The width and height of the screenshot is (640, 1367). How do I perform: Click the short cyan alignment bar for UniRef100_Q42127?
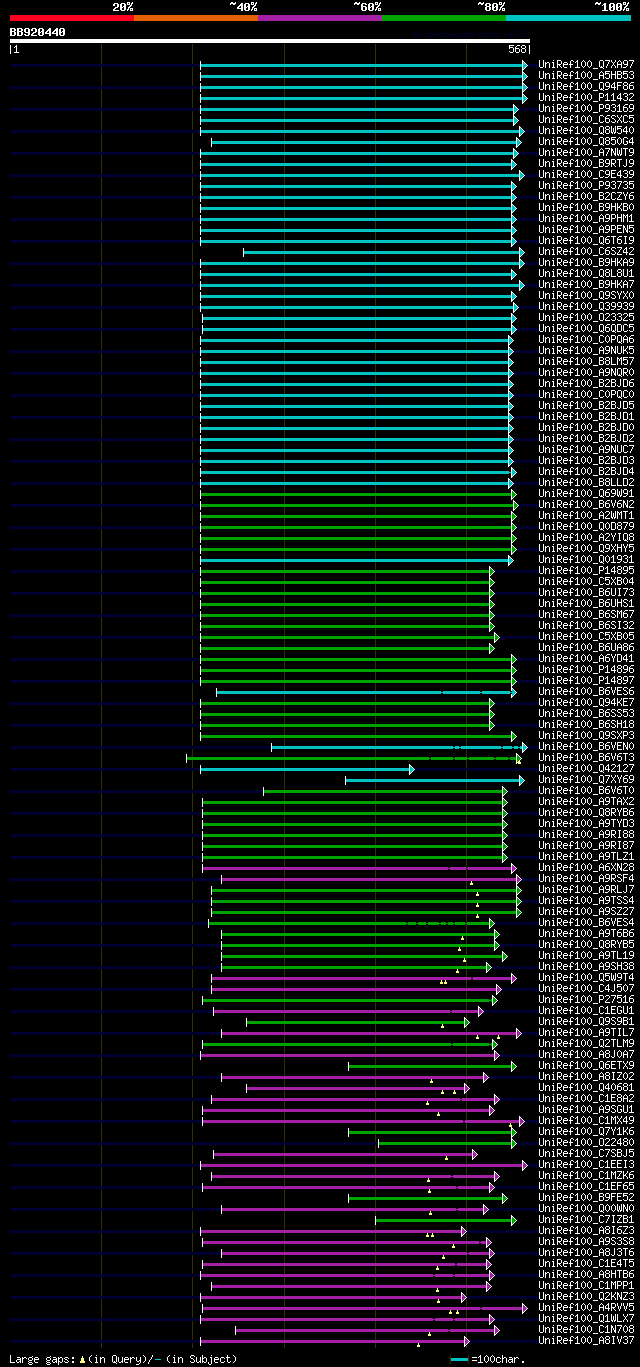coord(307,769)
